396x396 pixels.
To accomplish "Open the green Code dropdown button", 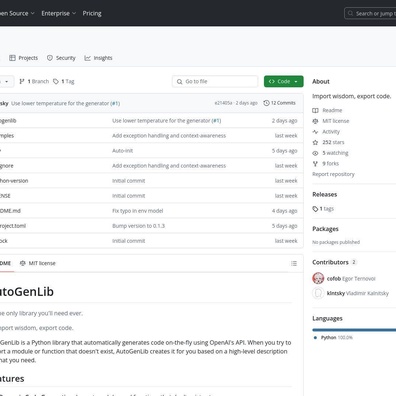I will [284, 81].
